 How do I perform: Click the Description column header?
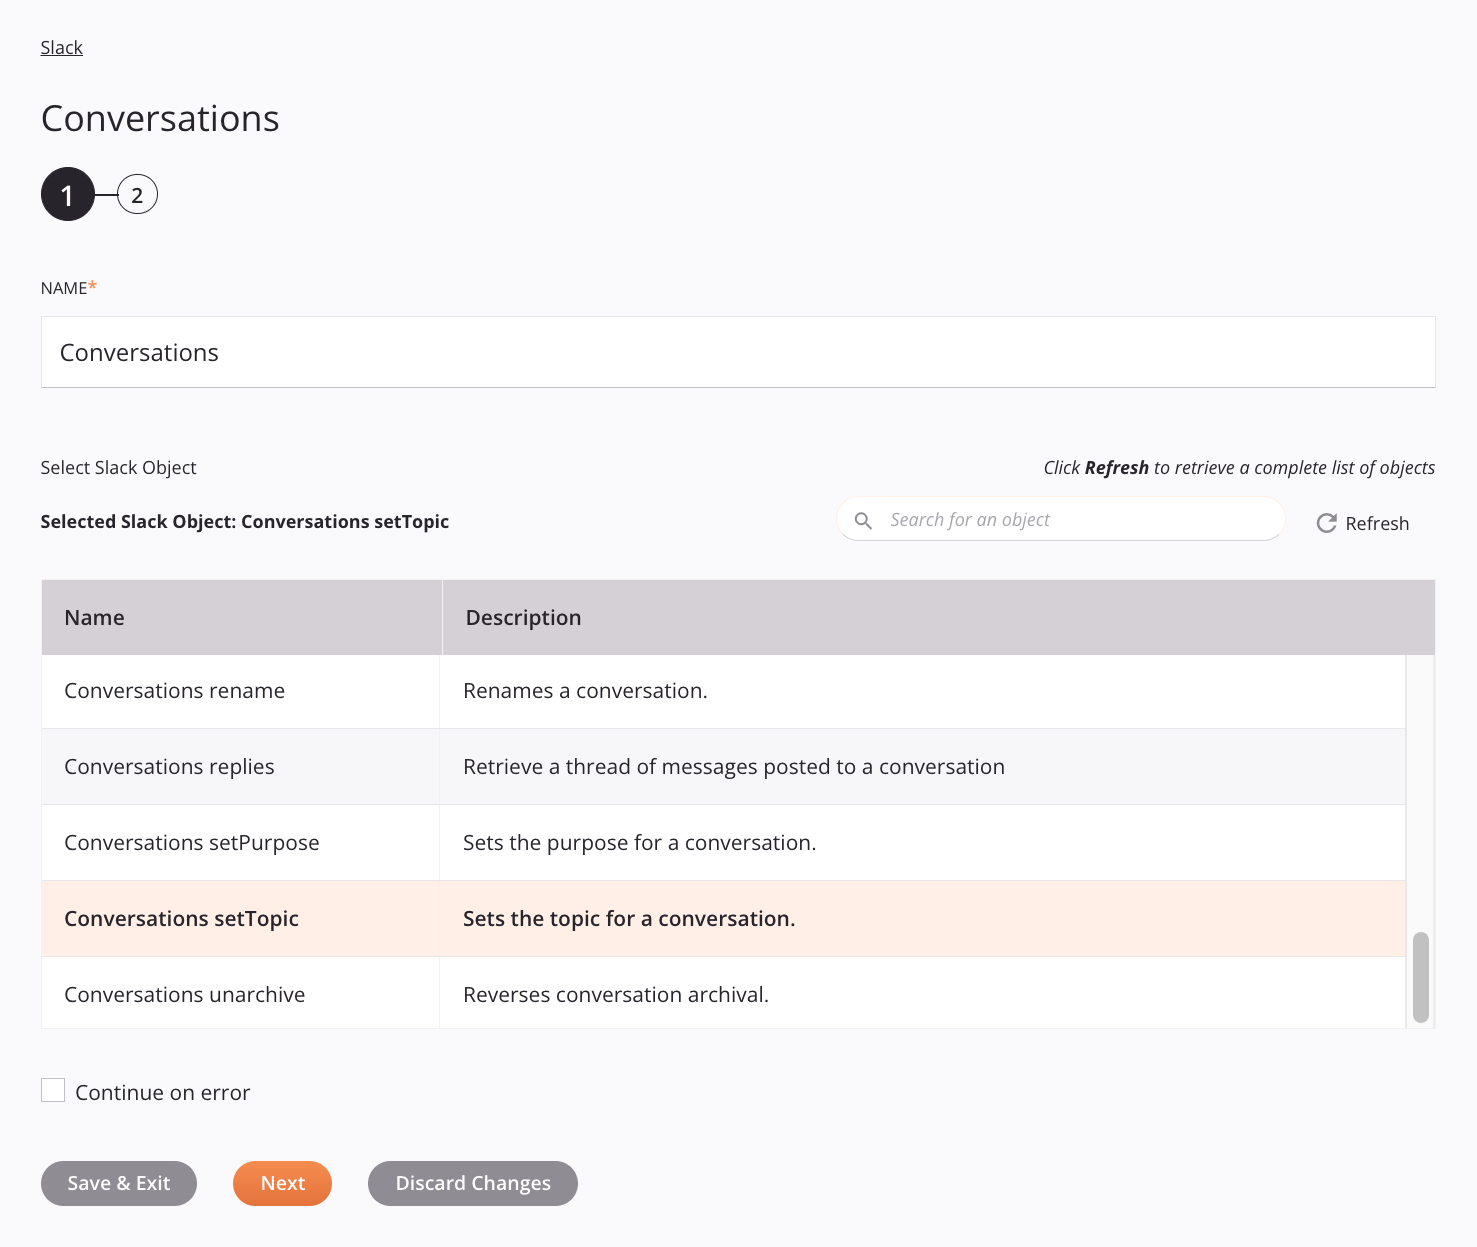pos(938,617)
